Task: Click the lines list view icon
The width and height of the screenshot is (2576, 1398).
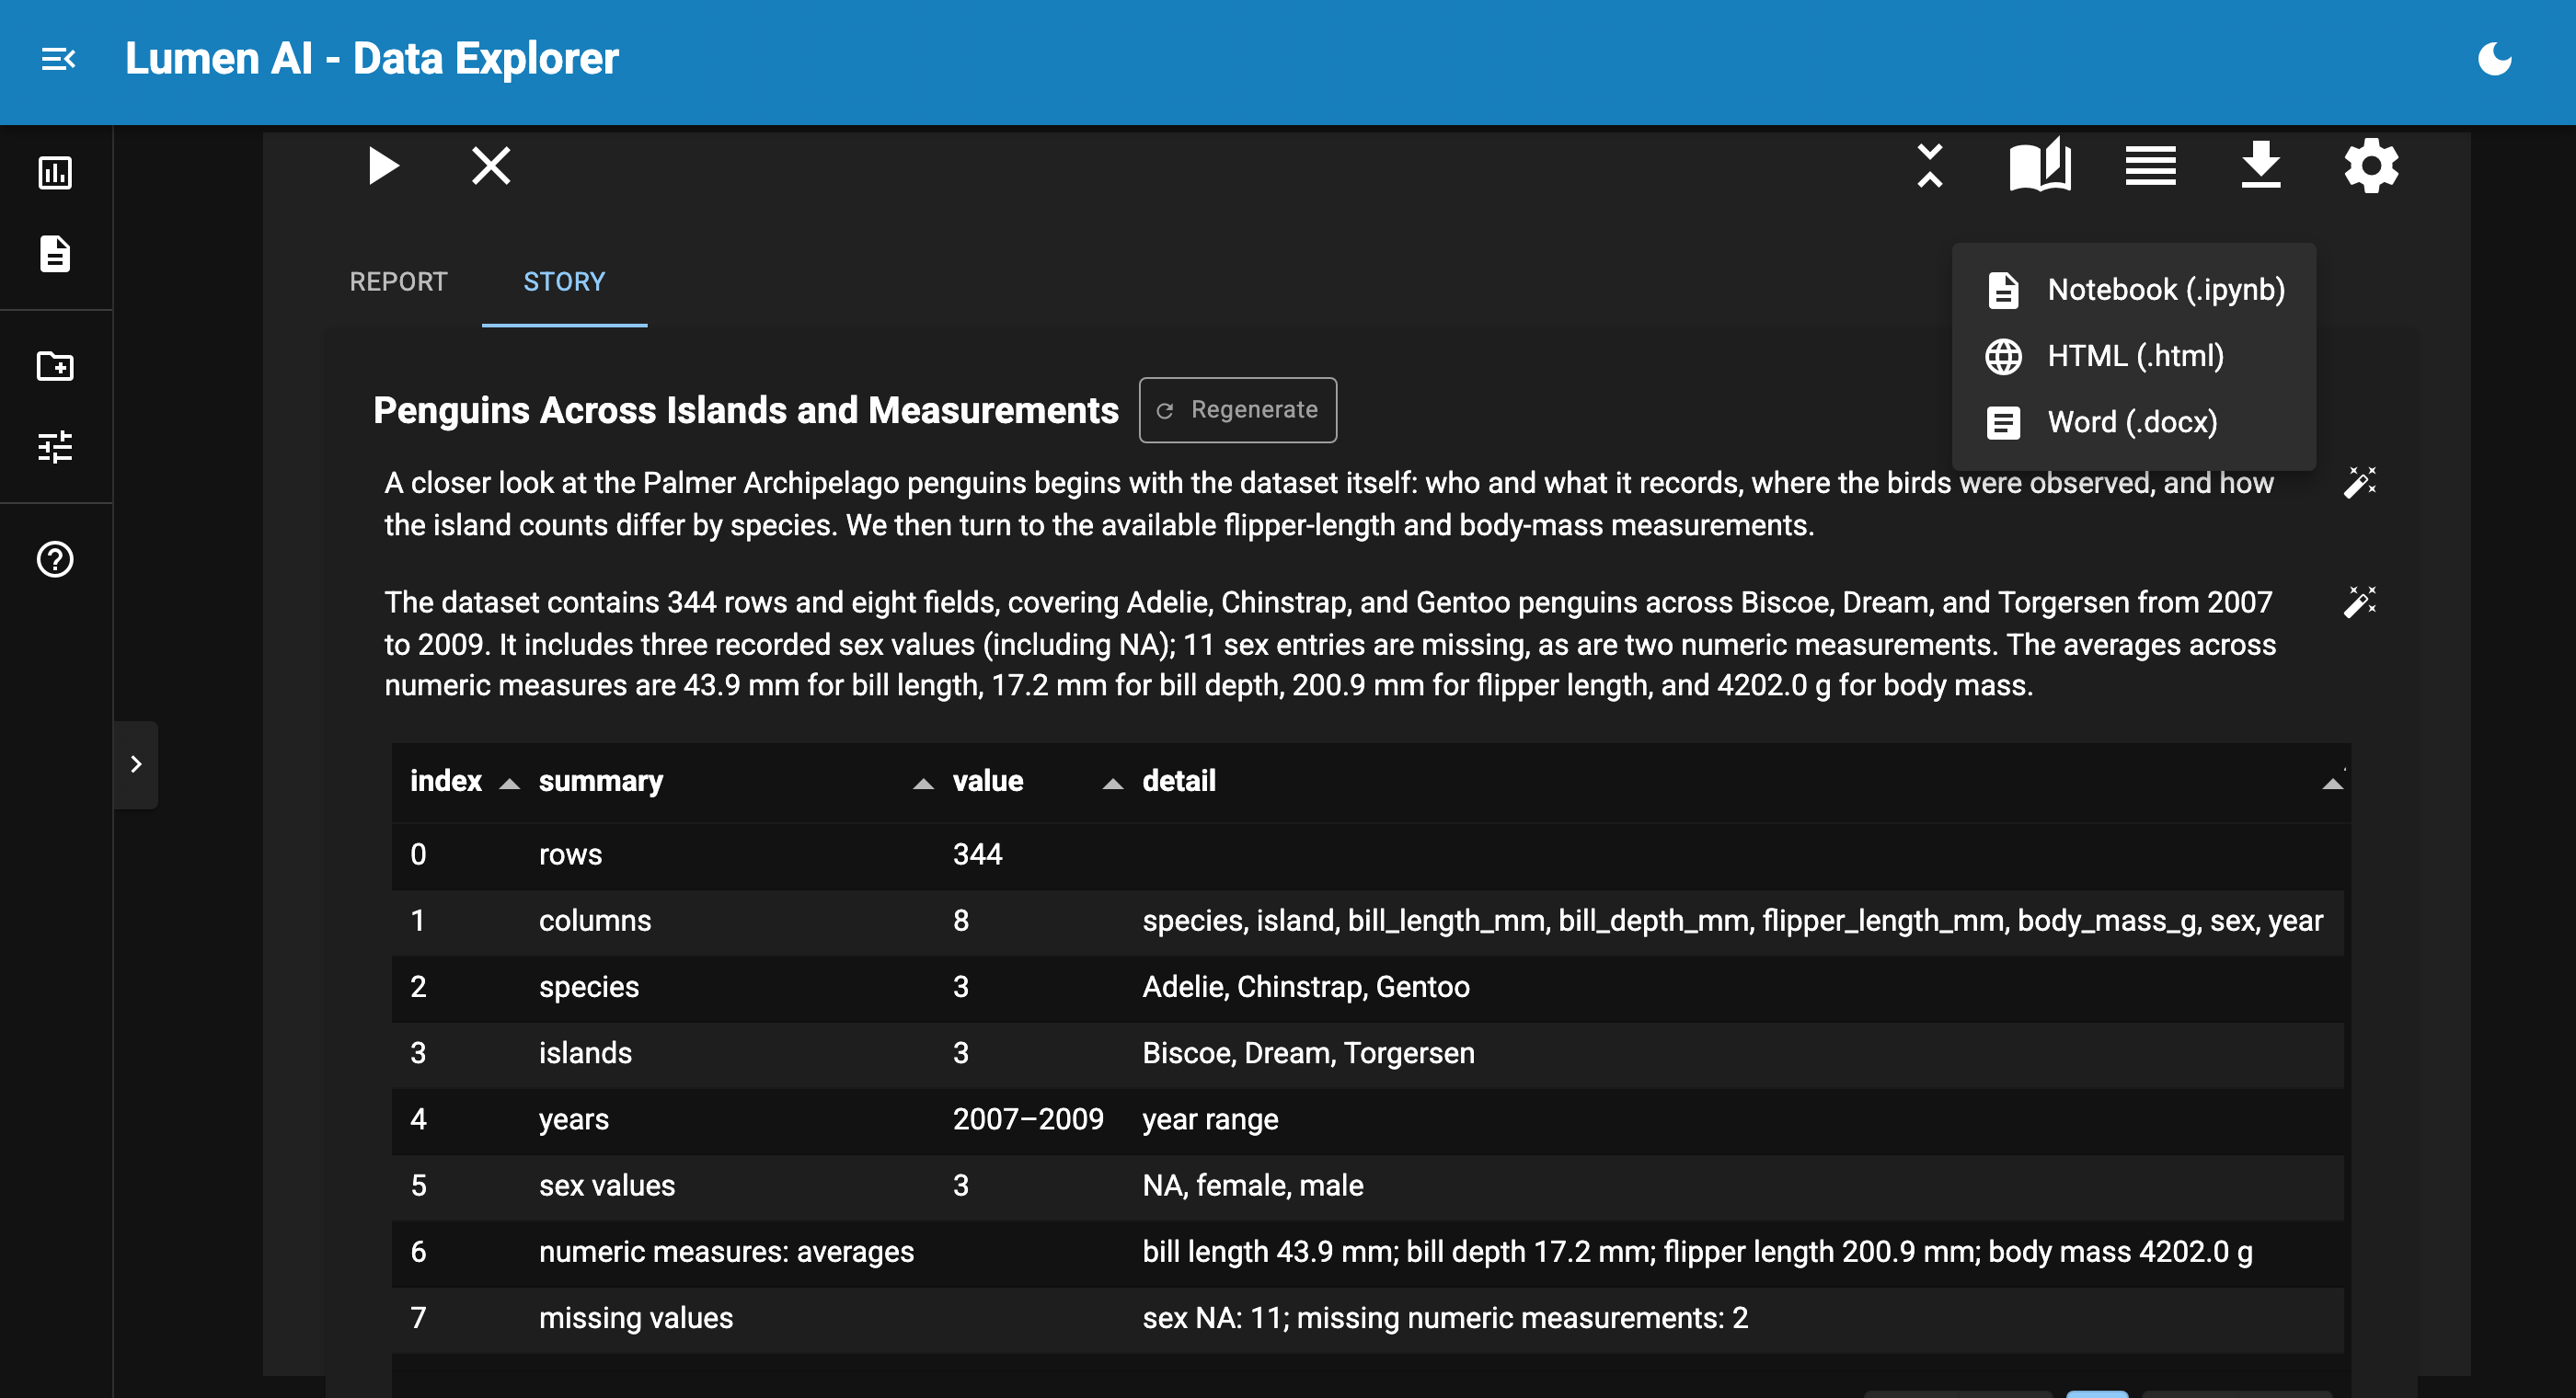Action: click(x=2150, y=166)
